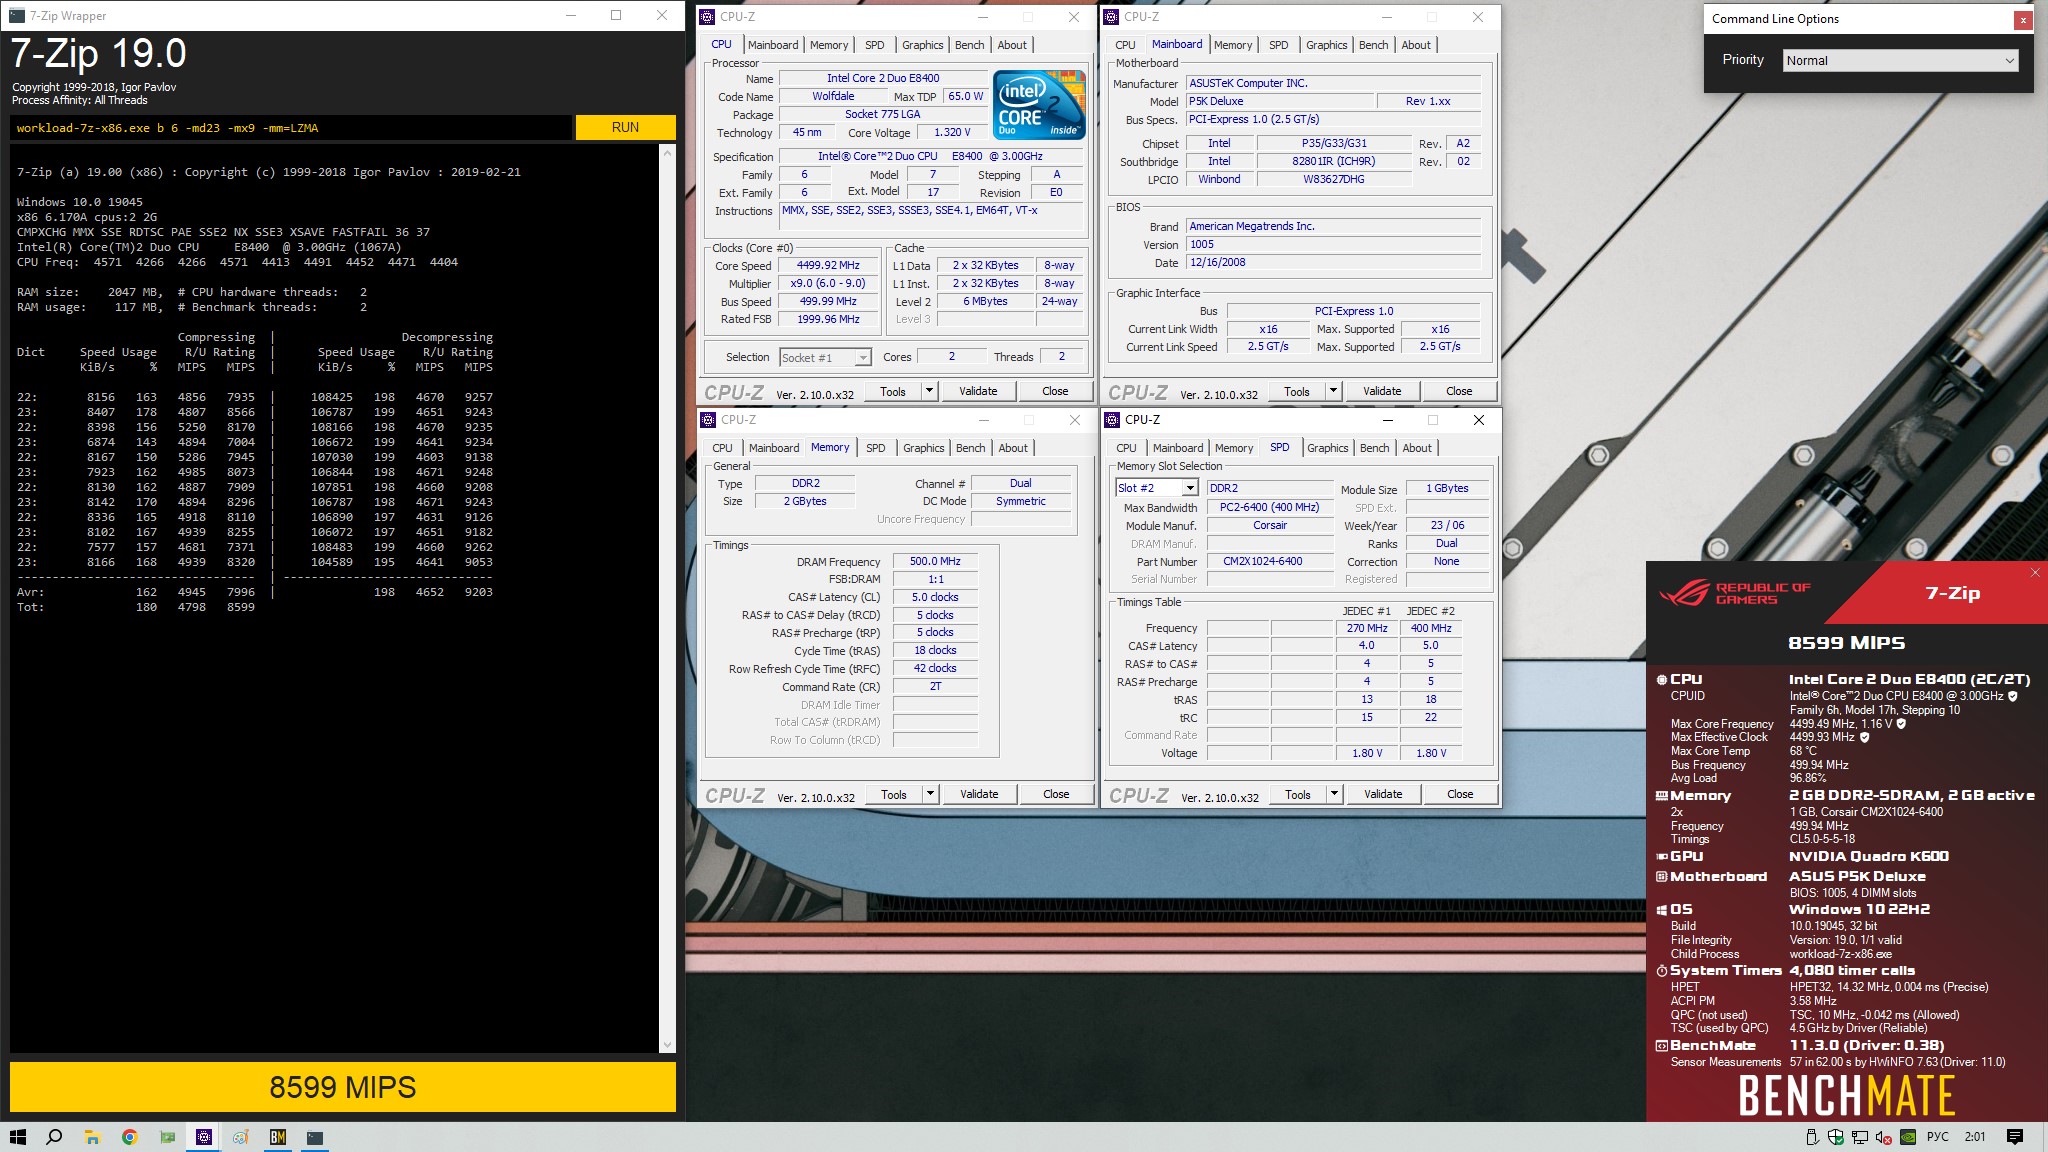Image resolution: width=2048 pixels, height=1152 pixels.
Task: Click Validate in CPU-Z CPU window
Action: click(978, 391)
